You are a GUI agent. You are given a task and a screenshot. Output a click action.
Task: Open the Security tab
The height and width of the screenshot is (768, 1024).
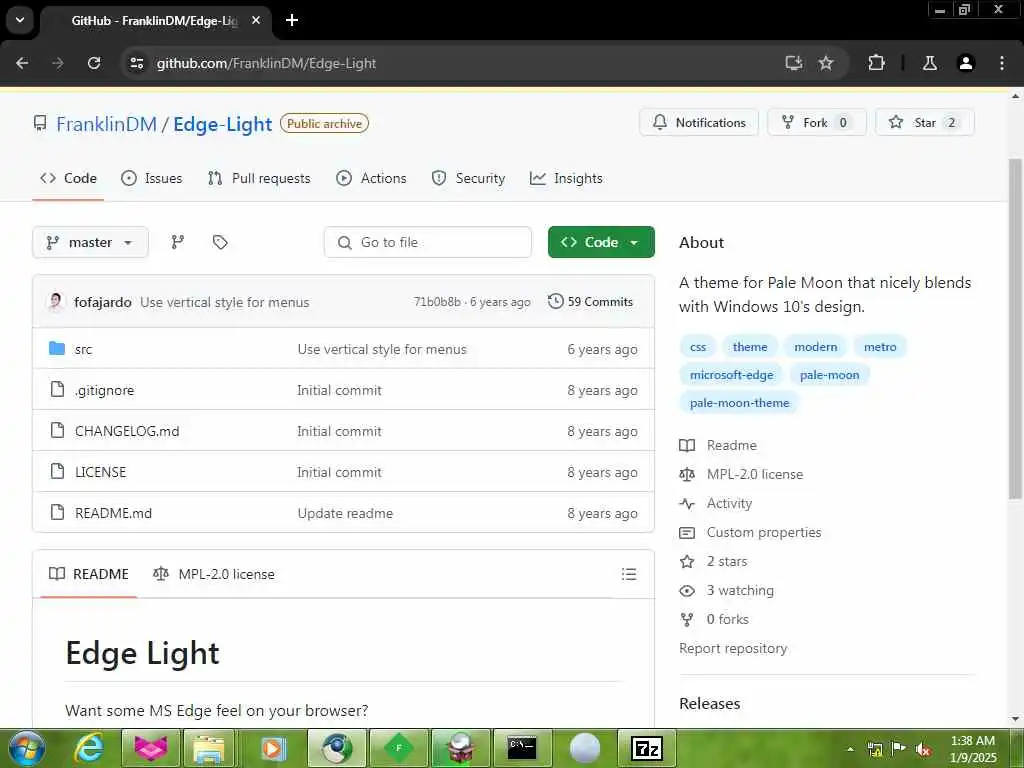coord(468,178)
